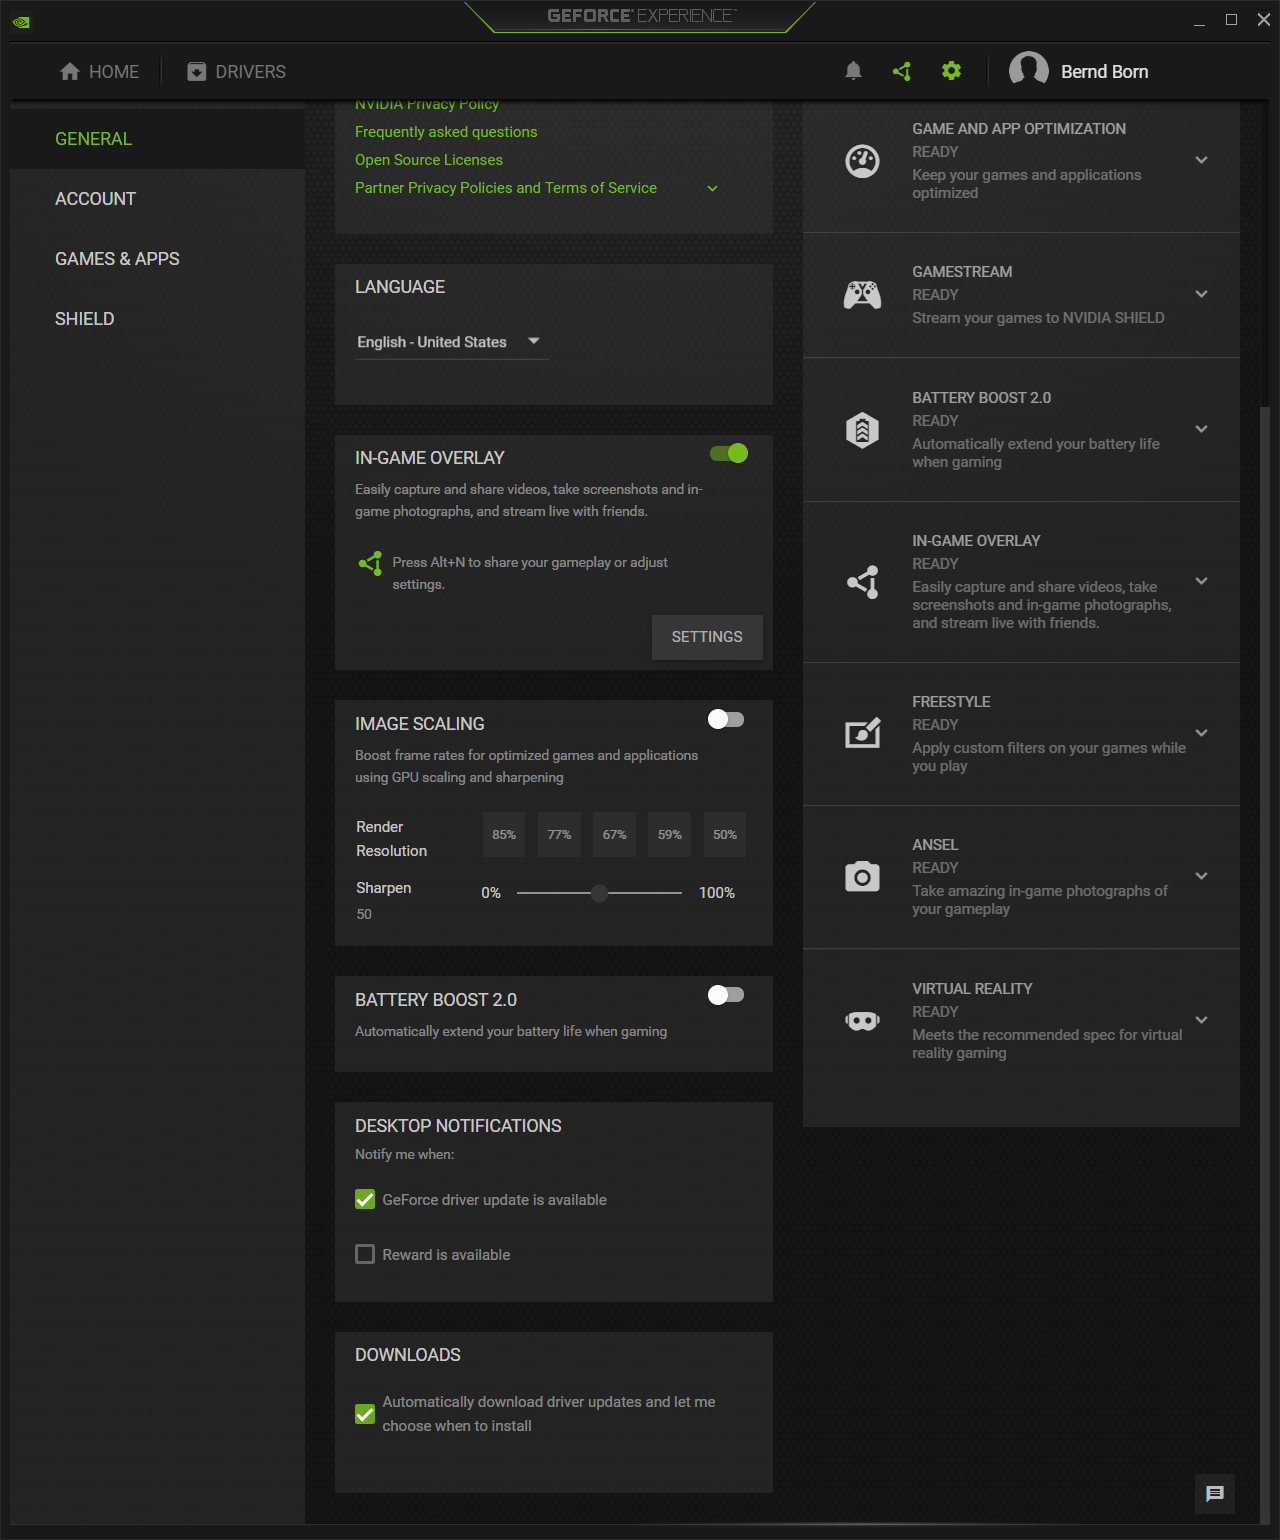Select 59% render resolution
This screenshot has height=1540, width=1280.
[x=670, y=835]
